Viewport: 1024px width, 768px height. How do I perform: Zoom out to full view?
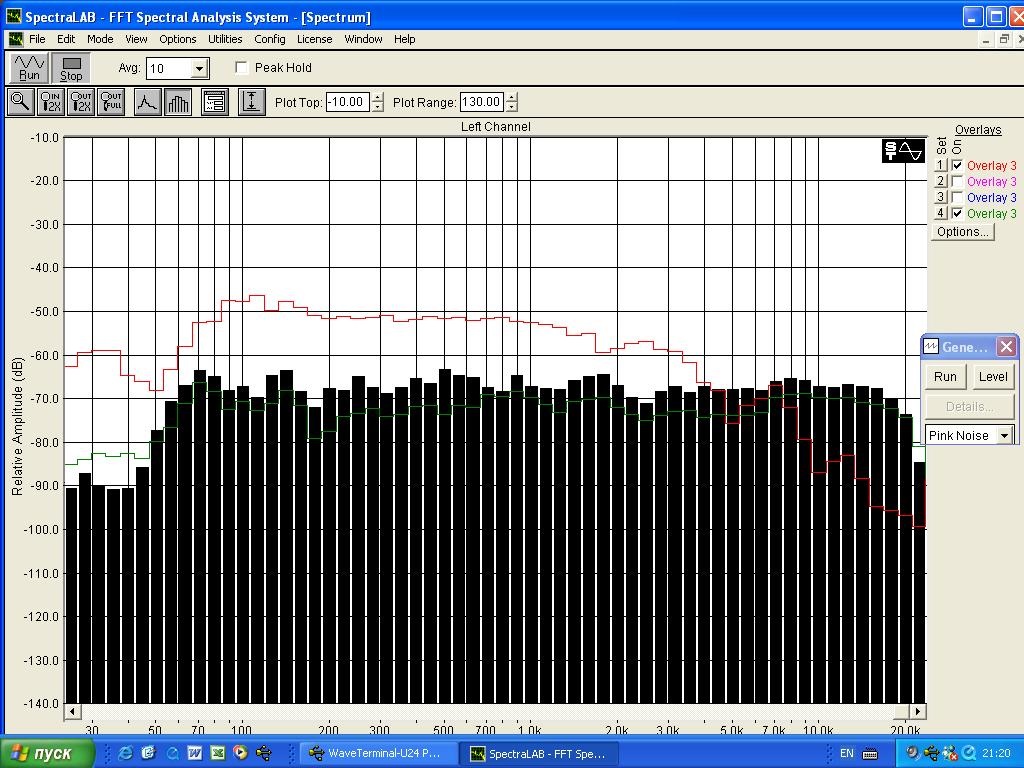[x=111, y=102]
